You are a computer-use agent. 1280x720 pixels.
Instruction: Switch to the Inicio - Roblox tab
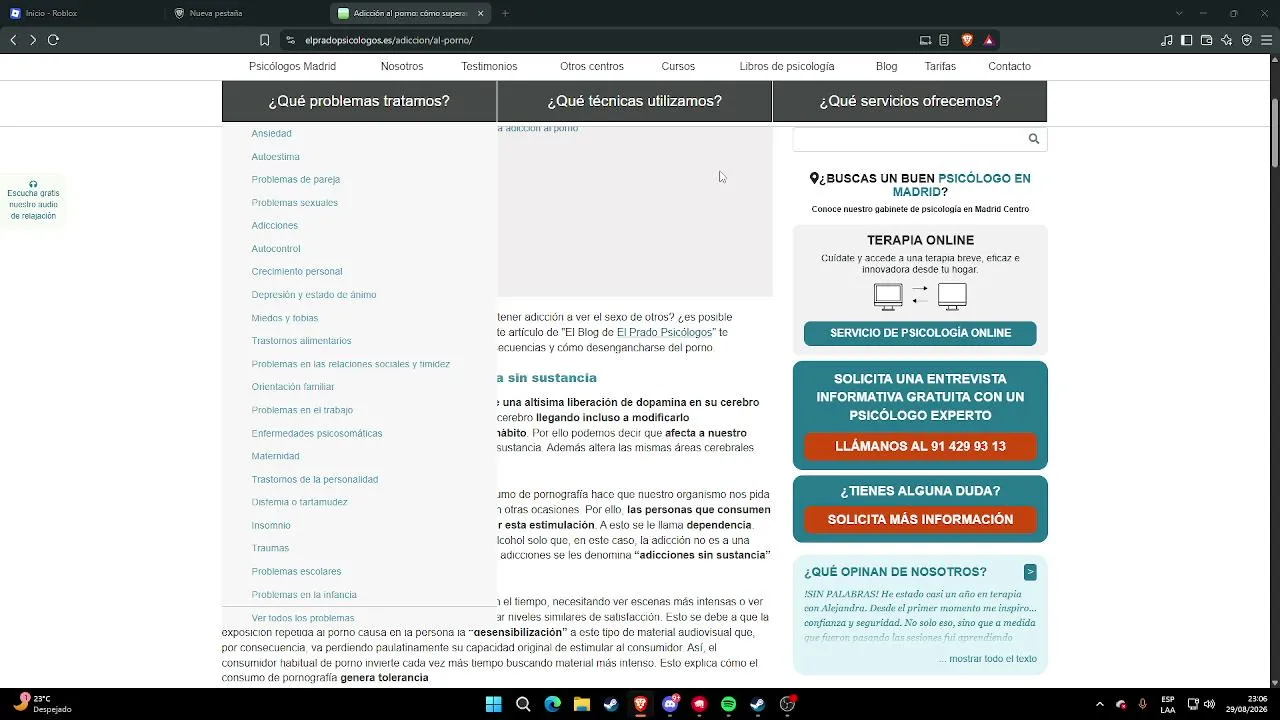(x=82, y=13)
